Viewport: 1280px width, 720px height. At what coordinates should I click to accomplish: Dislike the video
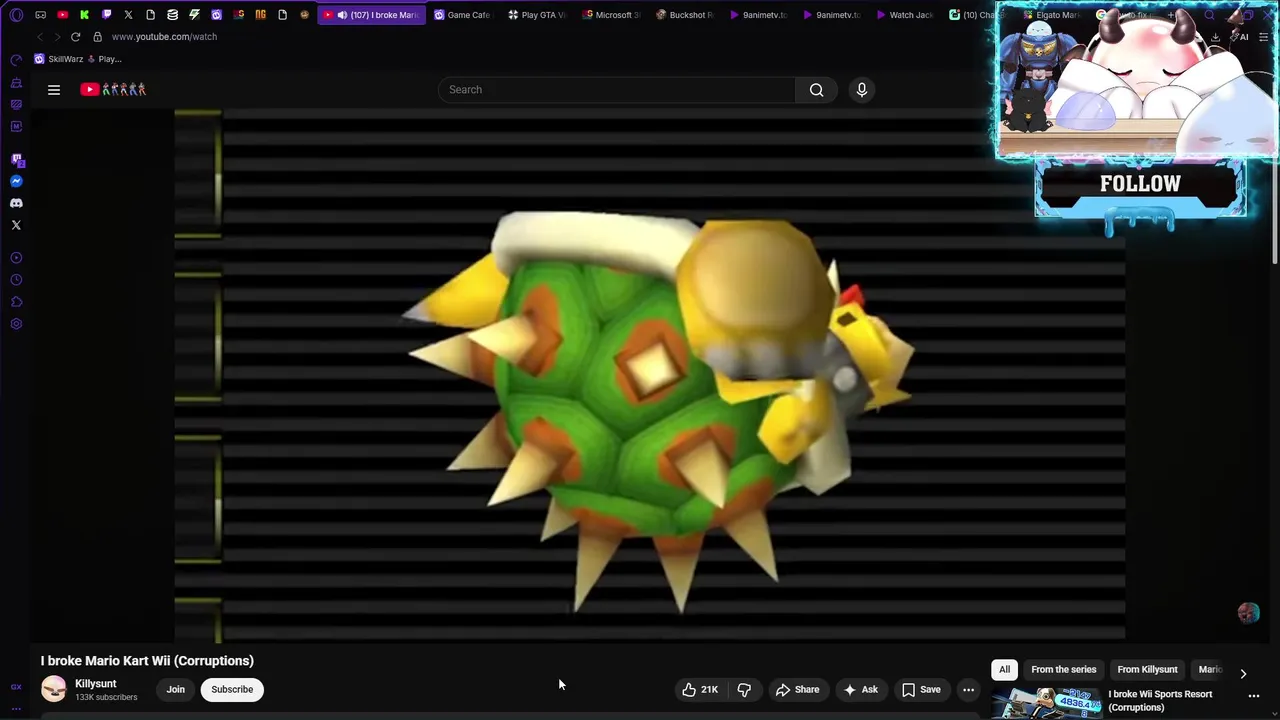coord(744,689)
